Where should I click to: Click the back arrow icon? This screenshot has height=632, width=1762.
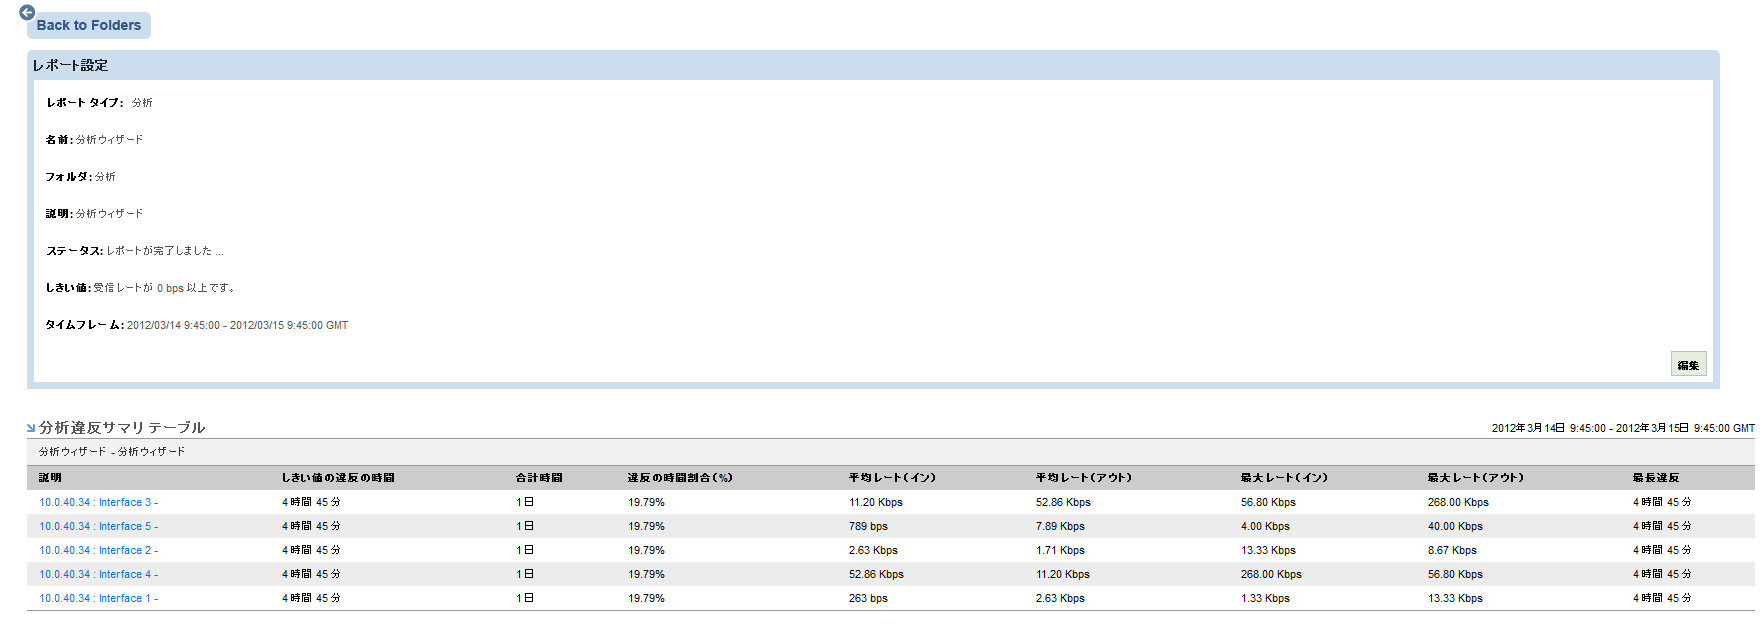tap(27, 13)
